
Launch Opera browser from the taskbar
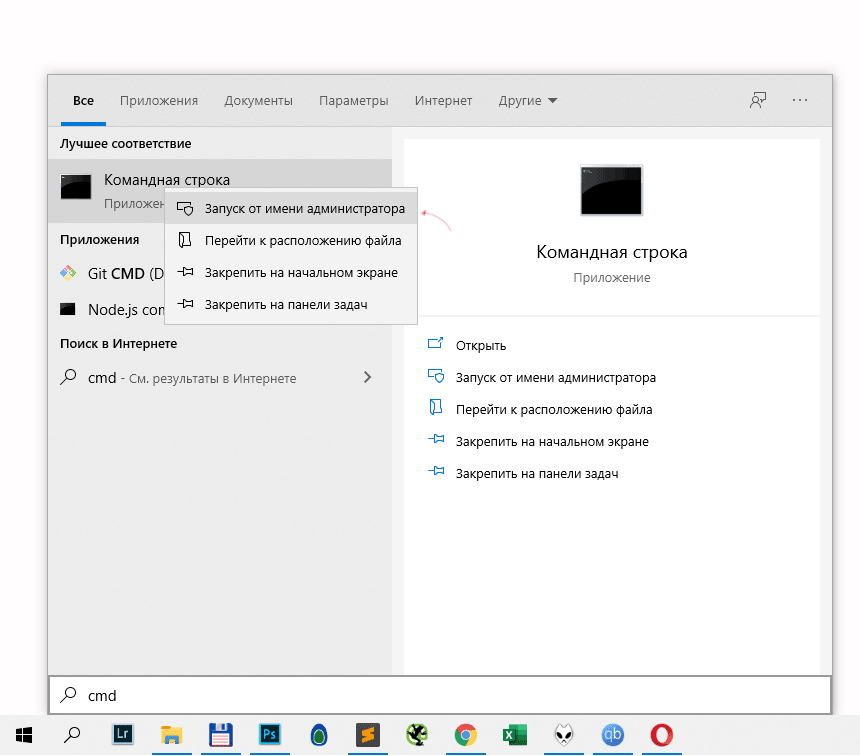pos(661,735)
